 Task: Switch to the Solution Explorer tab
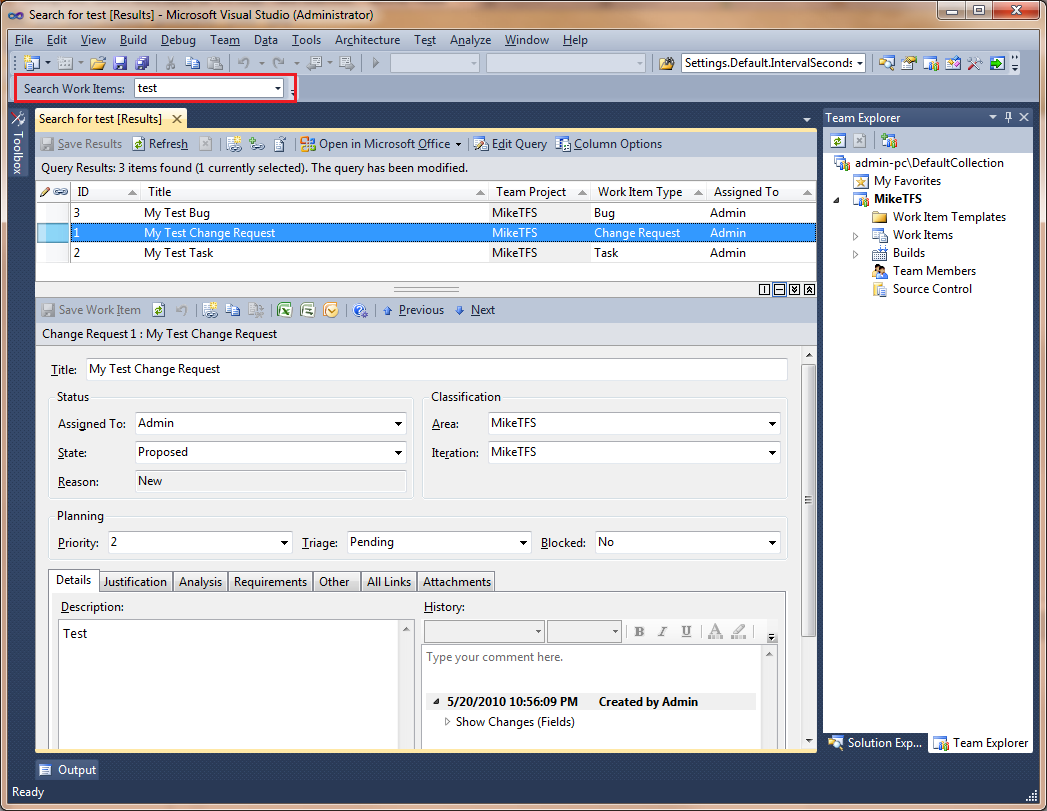coord(876,743)
